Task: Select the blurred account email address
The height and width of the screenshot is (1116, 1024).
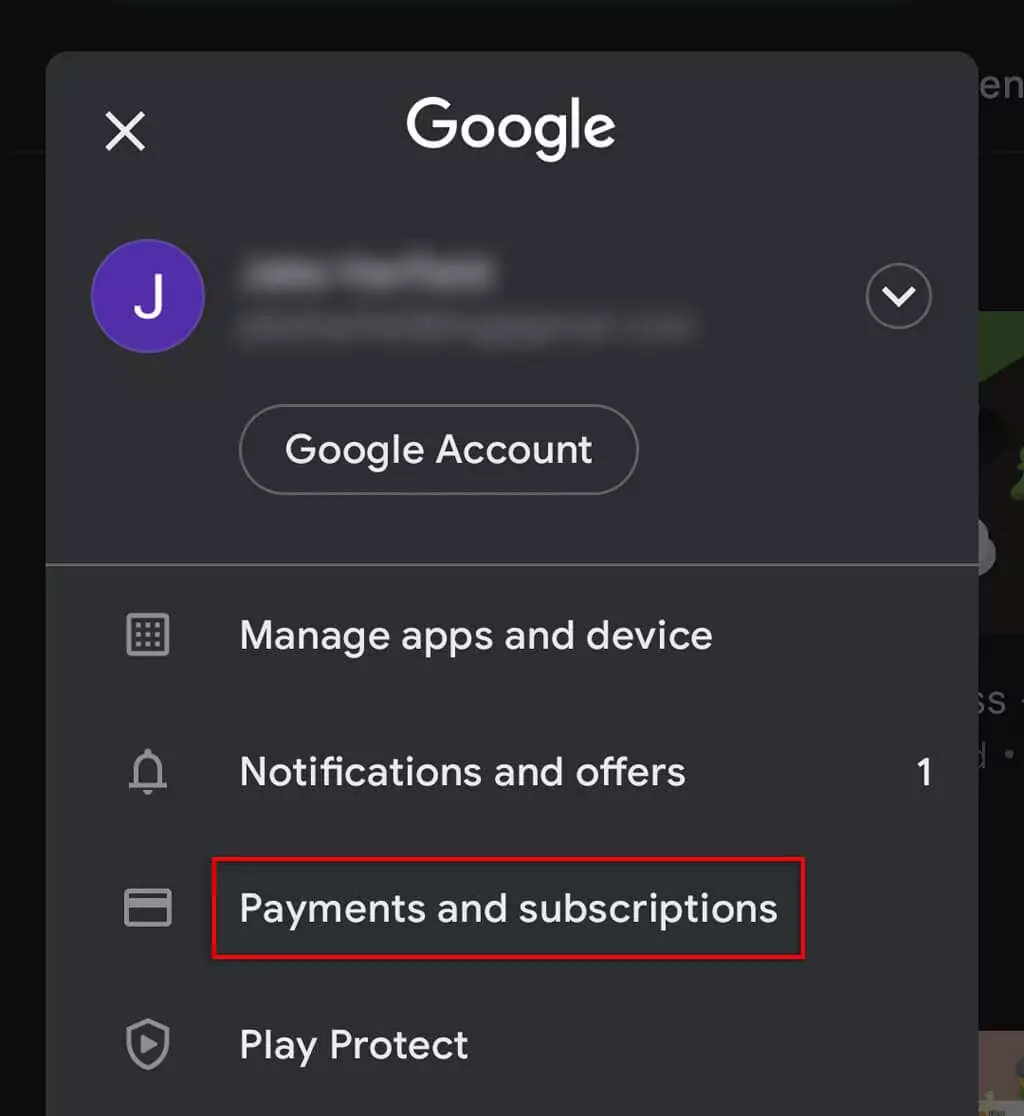Action: click(x=468, y=327)
